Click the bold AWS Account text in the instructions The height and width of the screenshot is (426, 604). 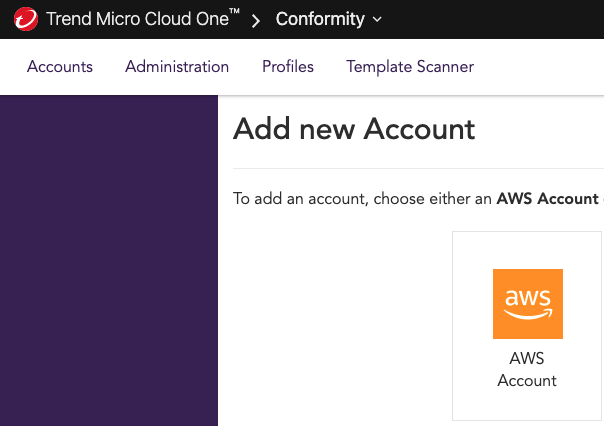point(547,199)
